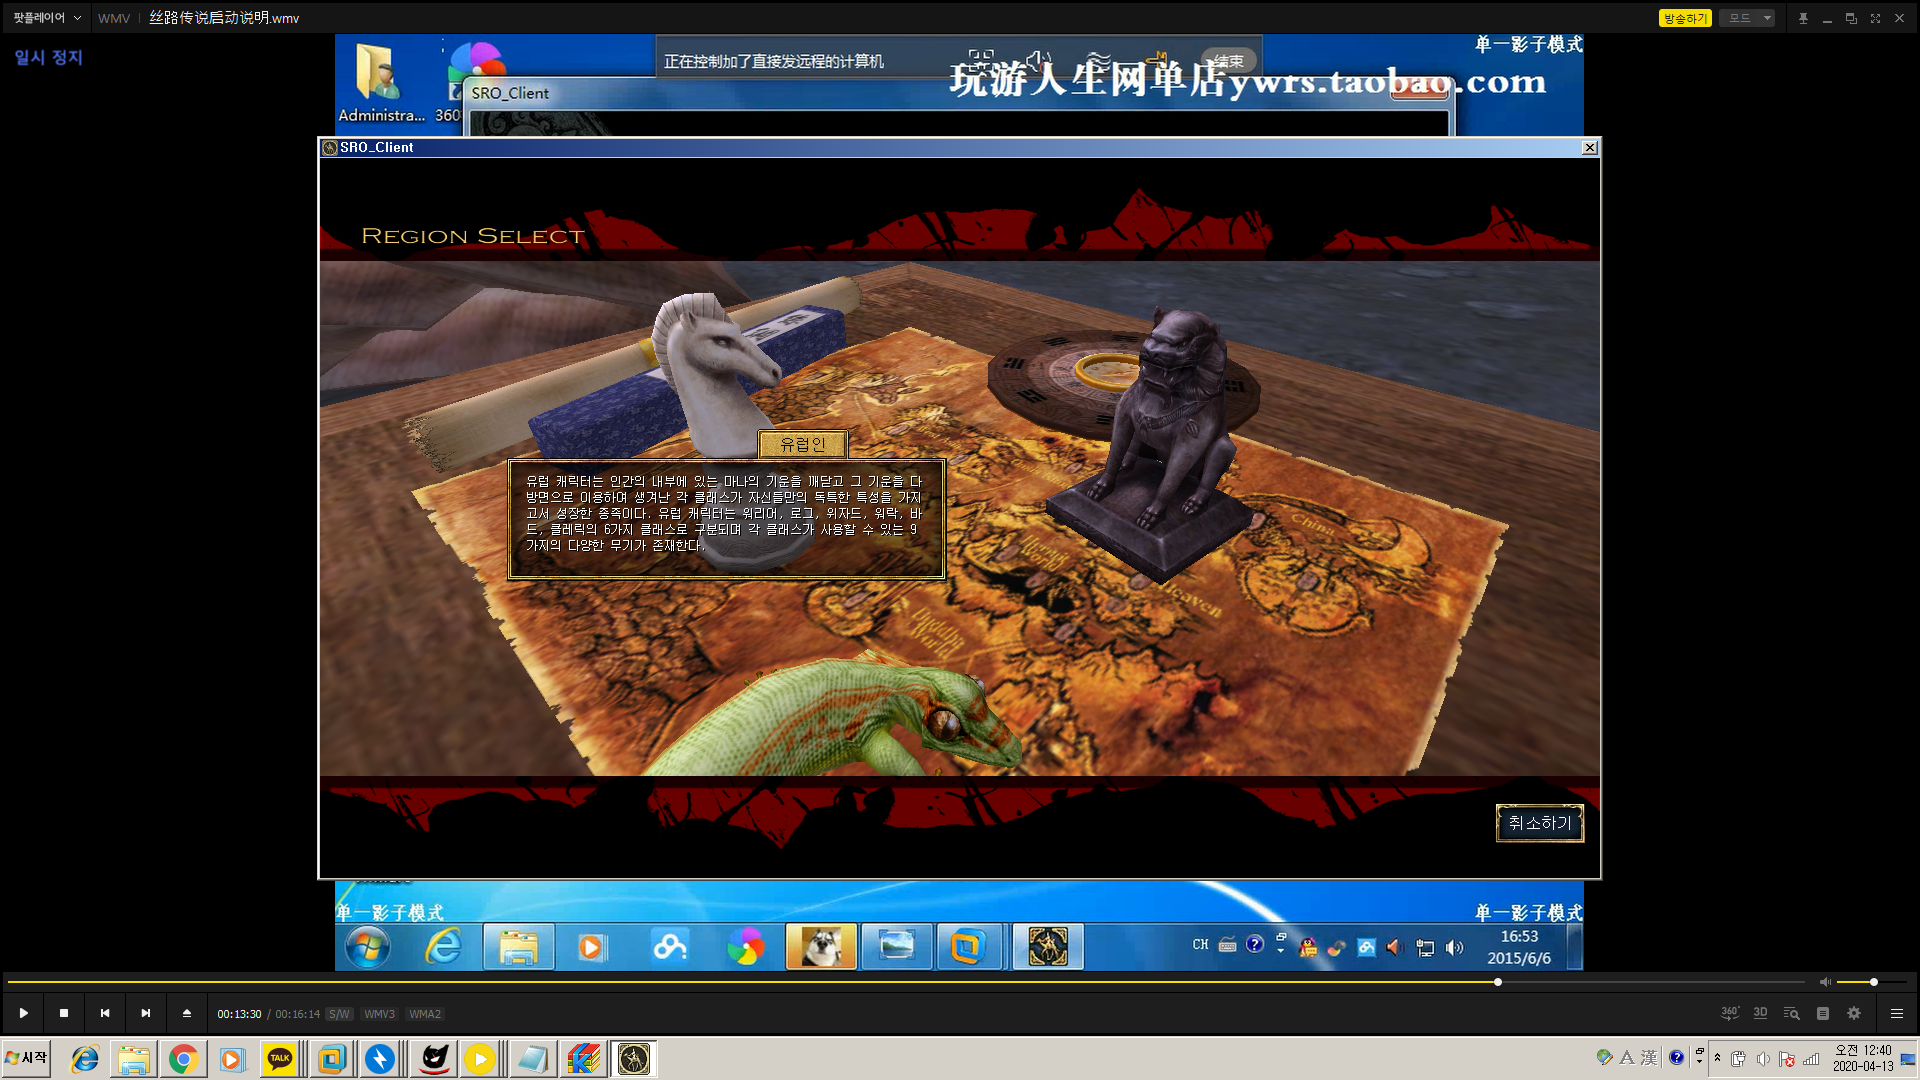Image resolution: width=1920 pixels, height=1080 pixels.
Task: Open the playlist search icon
Action: (1791, 1013)
